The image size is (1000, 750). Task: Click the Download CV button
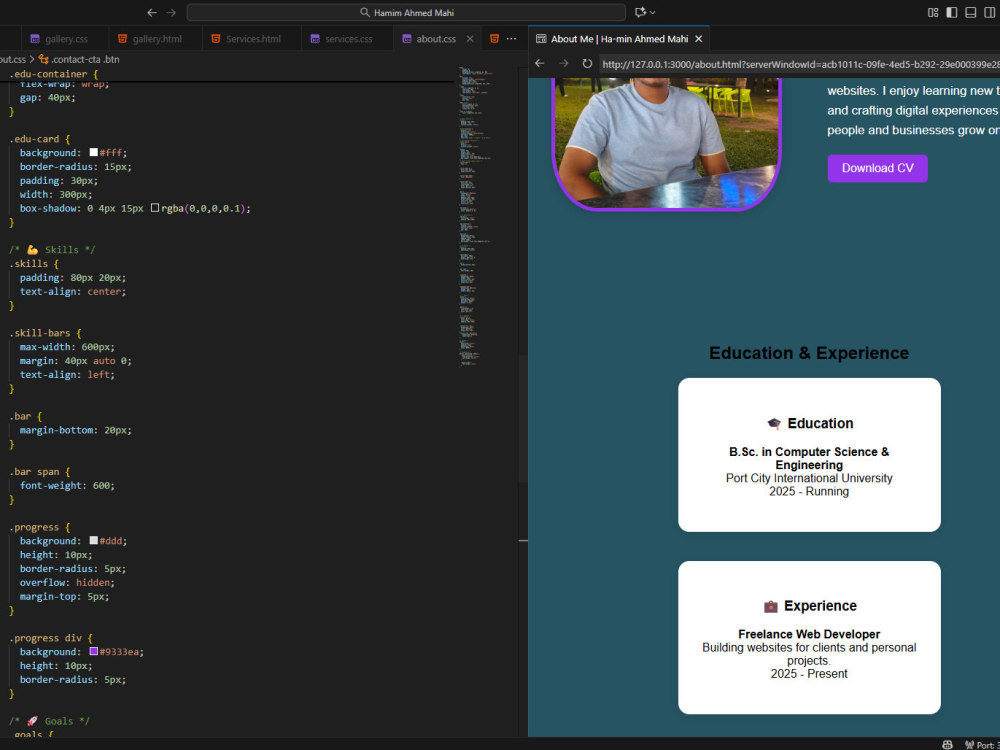[x=878, y=168]
